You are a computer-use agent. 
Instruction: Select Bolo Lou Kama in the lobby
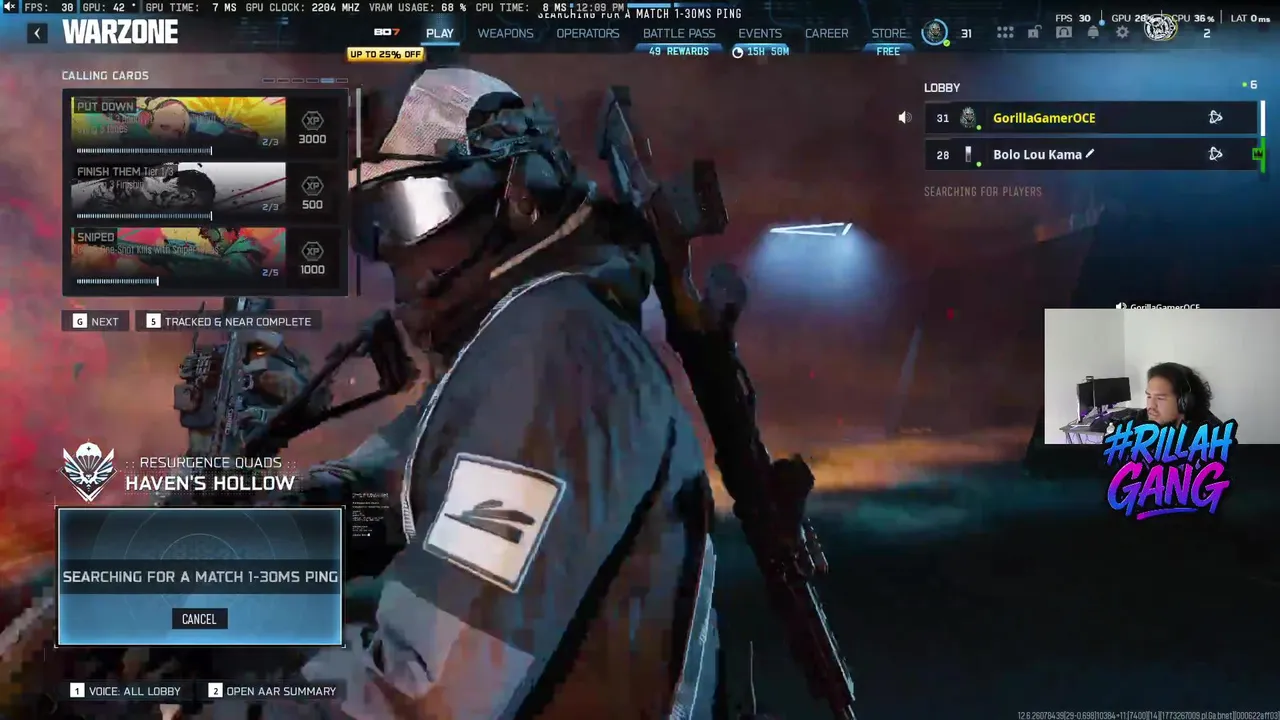(1091, 154)
